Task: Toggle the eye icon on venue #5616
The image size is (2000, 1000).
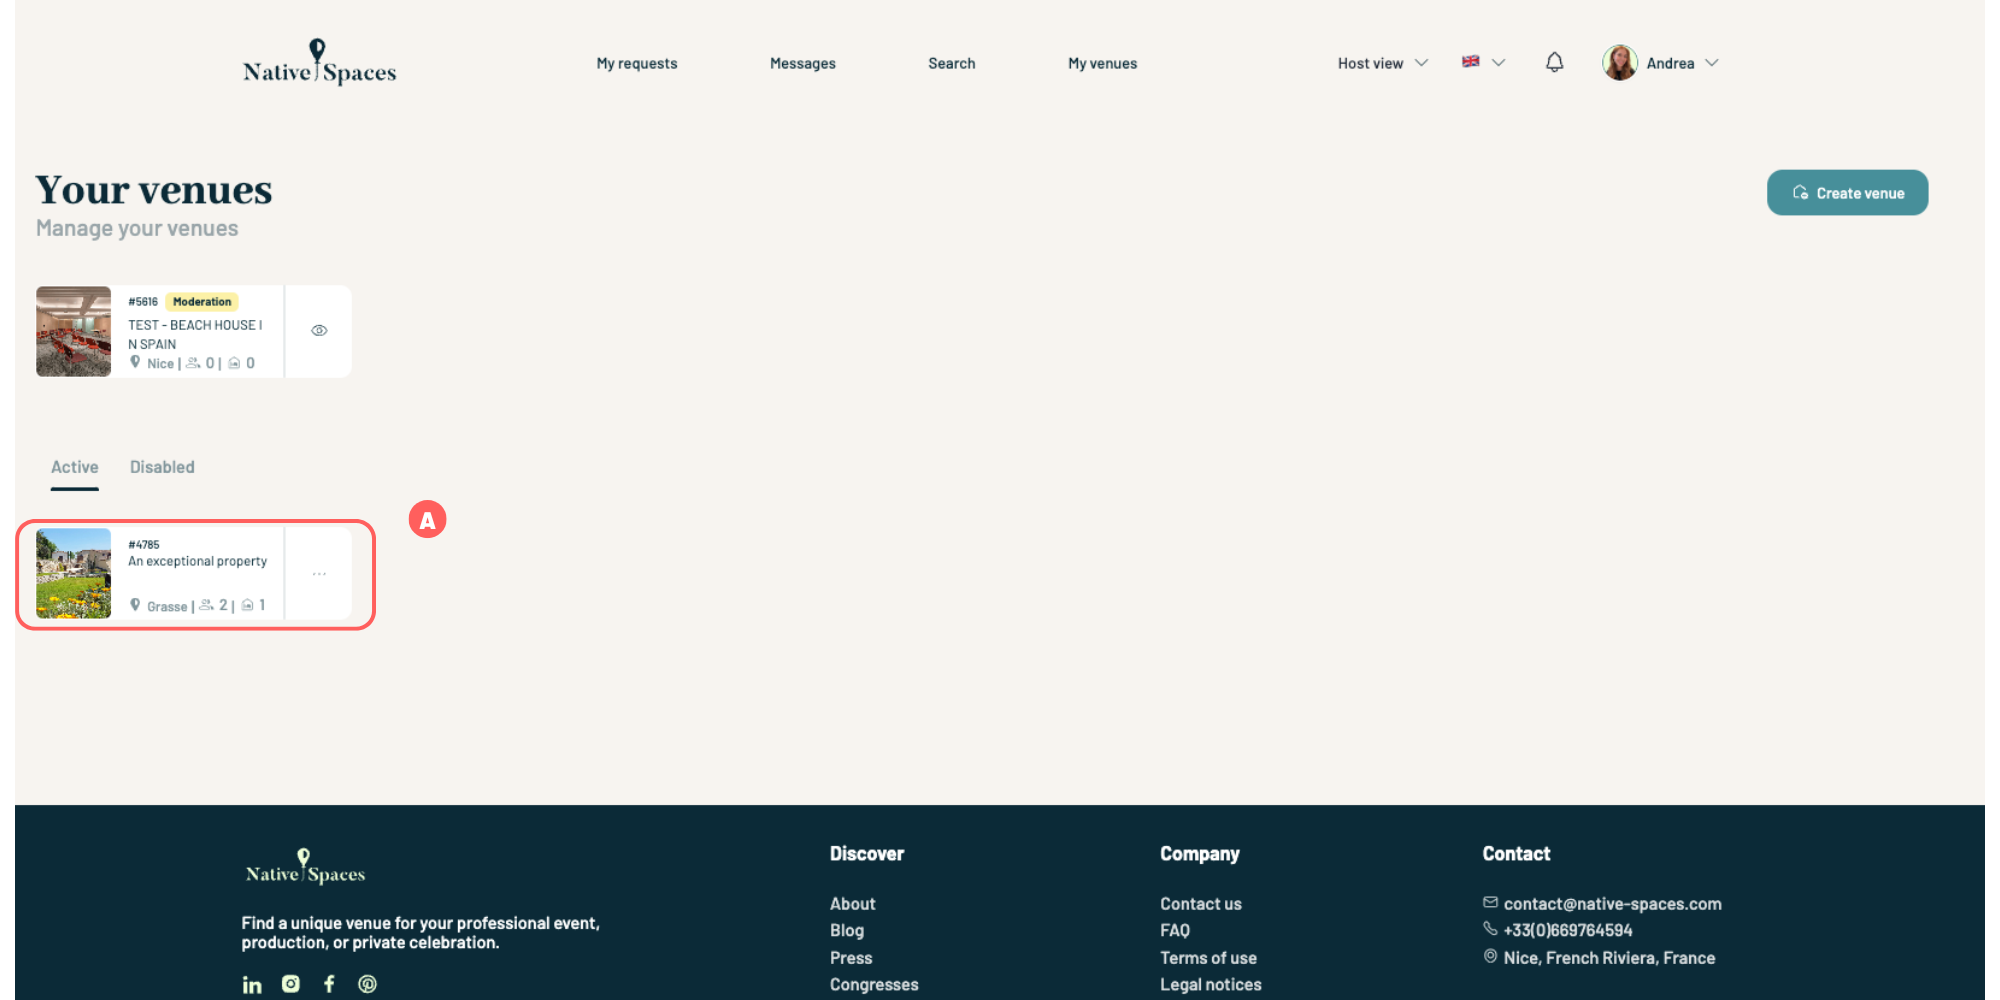Action: click(x=319, y=331)
